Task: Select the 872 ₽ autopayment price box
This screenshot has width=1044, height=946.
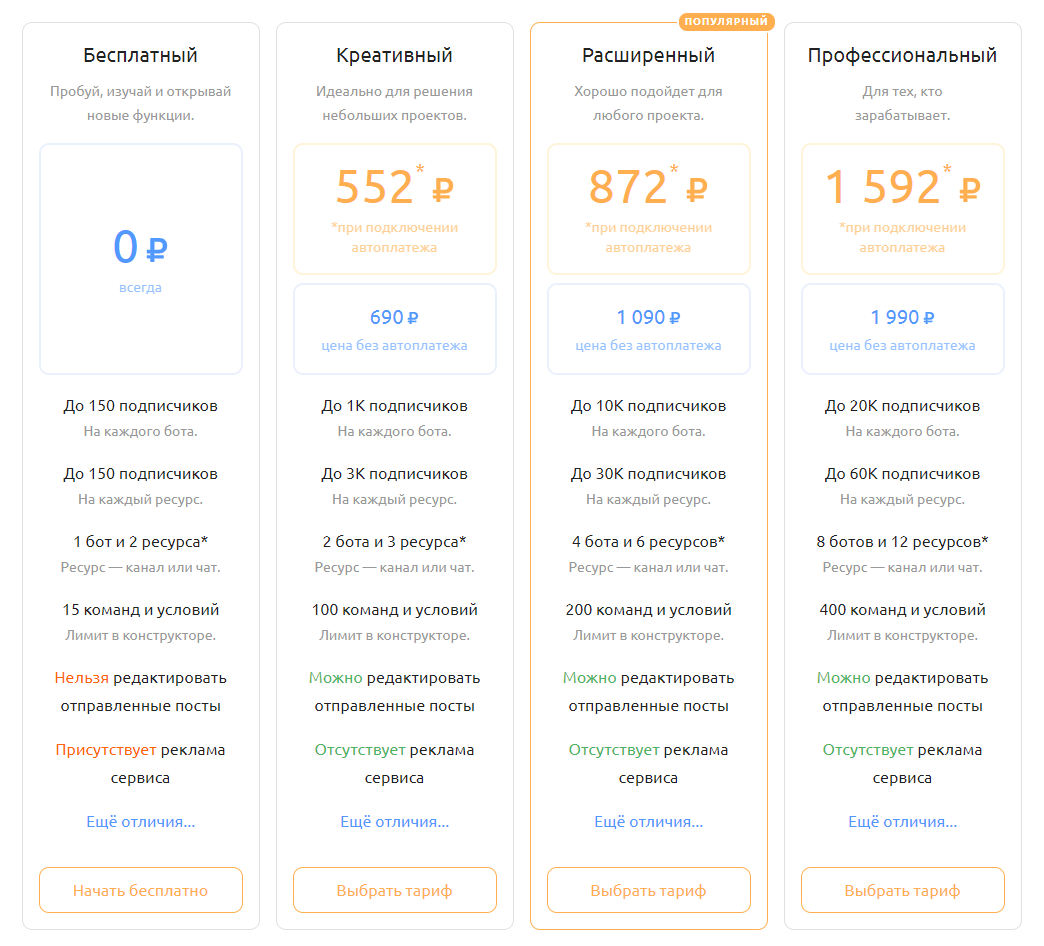Action: point(649,209)
